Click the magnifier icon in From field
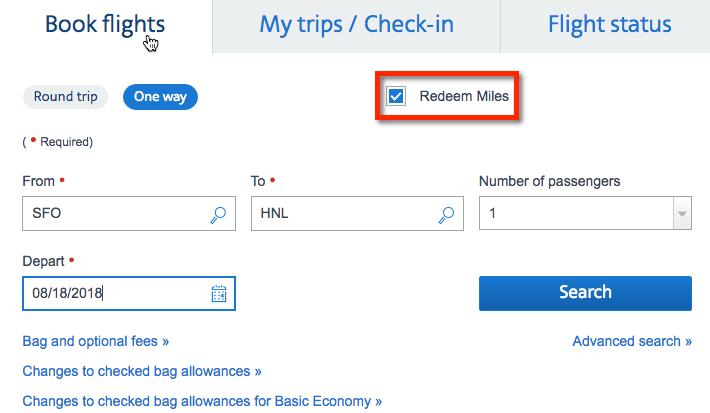710x413 pixels. coord(218,215)
